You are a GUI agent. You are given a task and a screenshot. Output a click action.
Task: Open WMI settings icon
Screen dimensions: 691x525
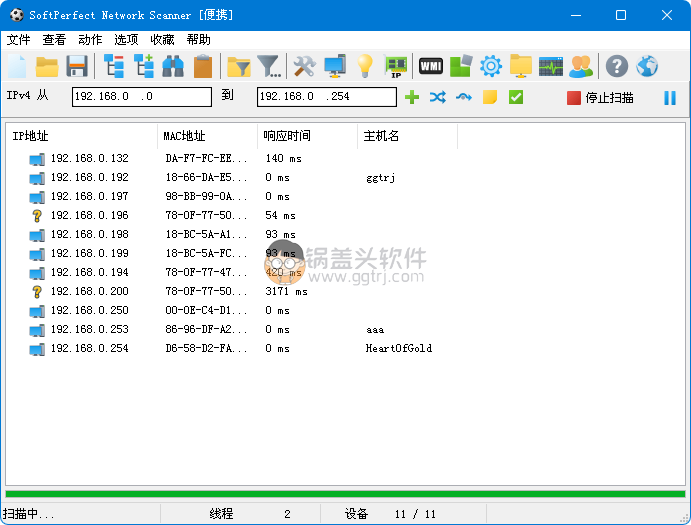tap(431, 66)
